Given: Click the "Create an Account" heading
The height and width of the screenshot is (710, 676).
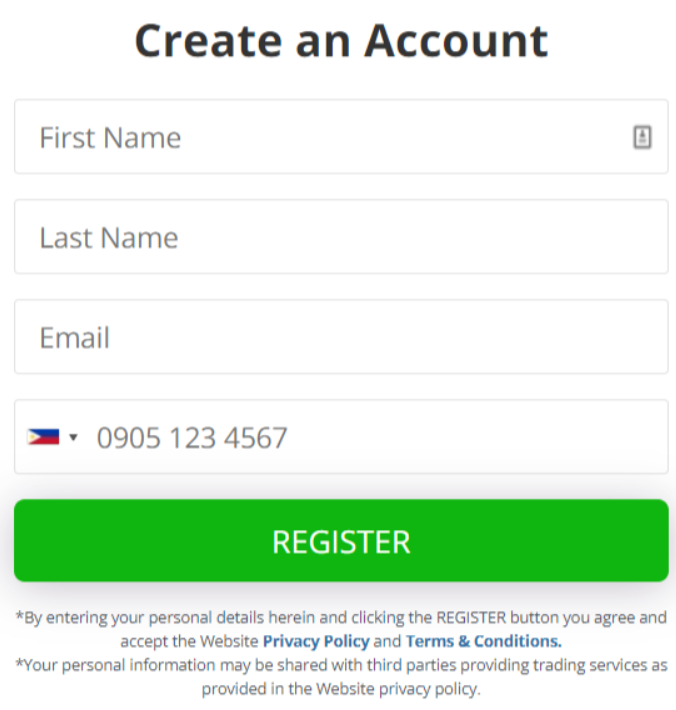Looking at the screenshot, I should click(x=341, y=41).
